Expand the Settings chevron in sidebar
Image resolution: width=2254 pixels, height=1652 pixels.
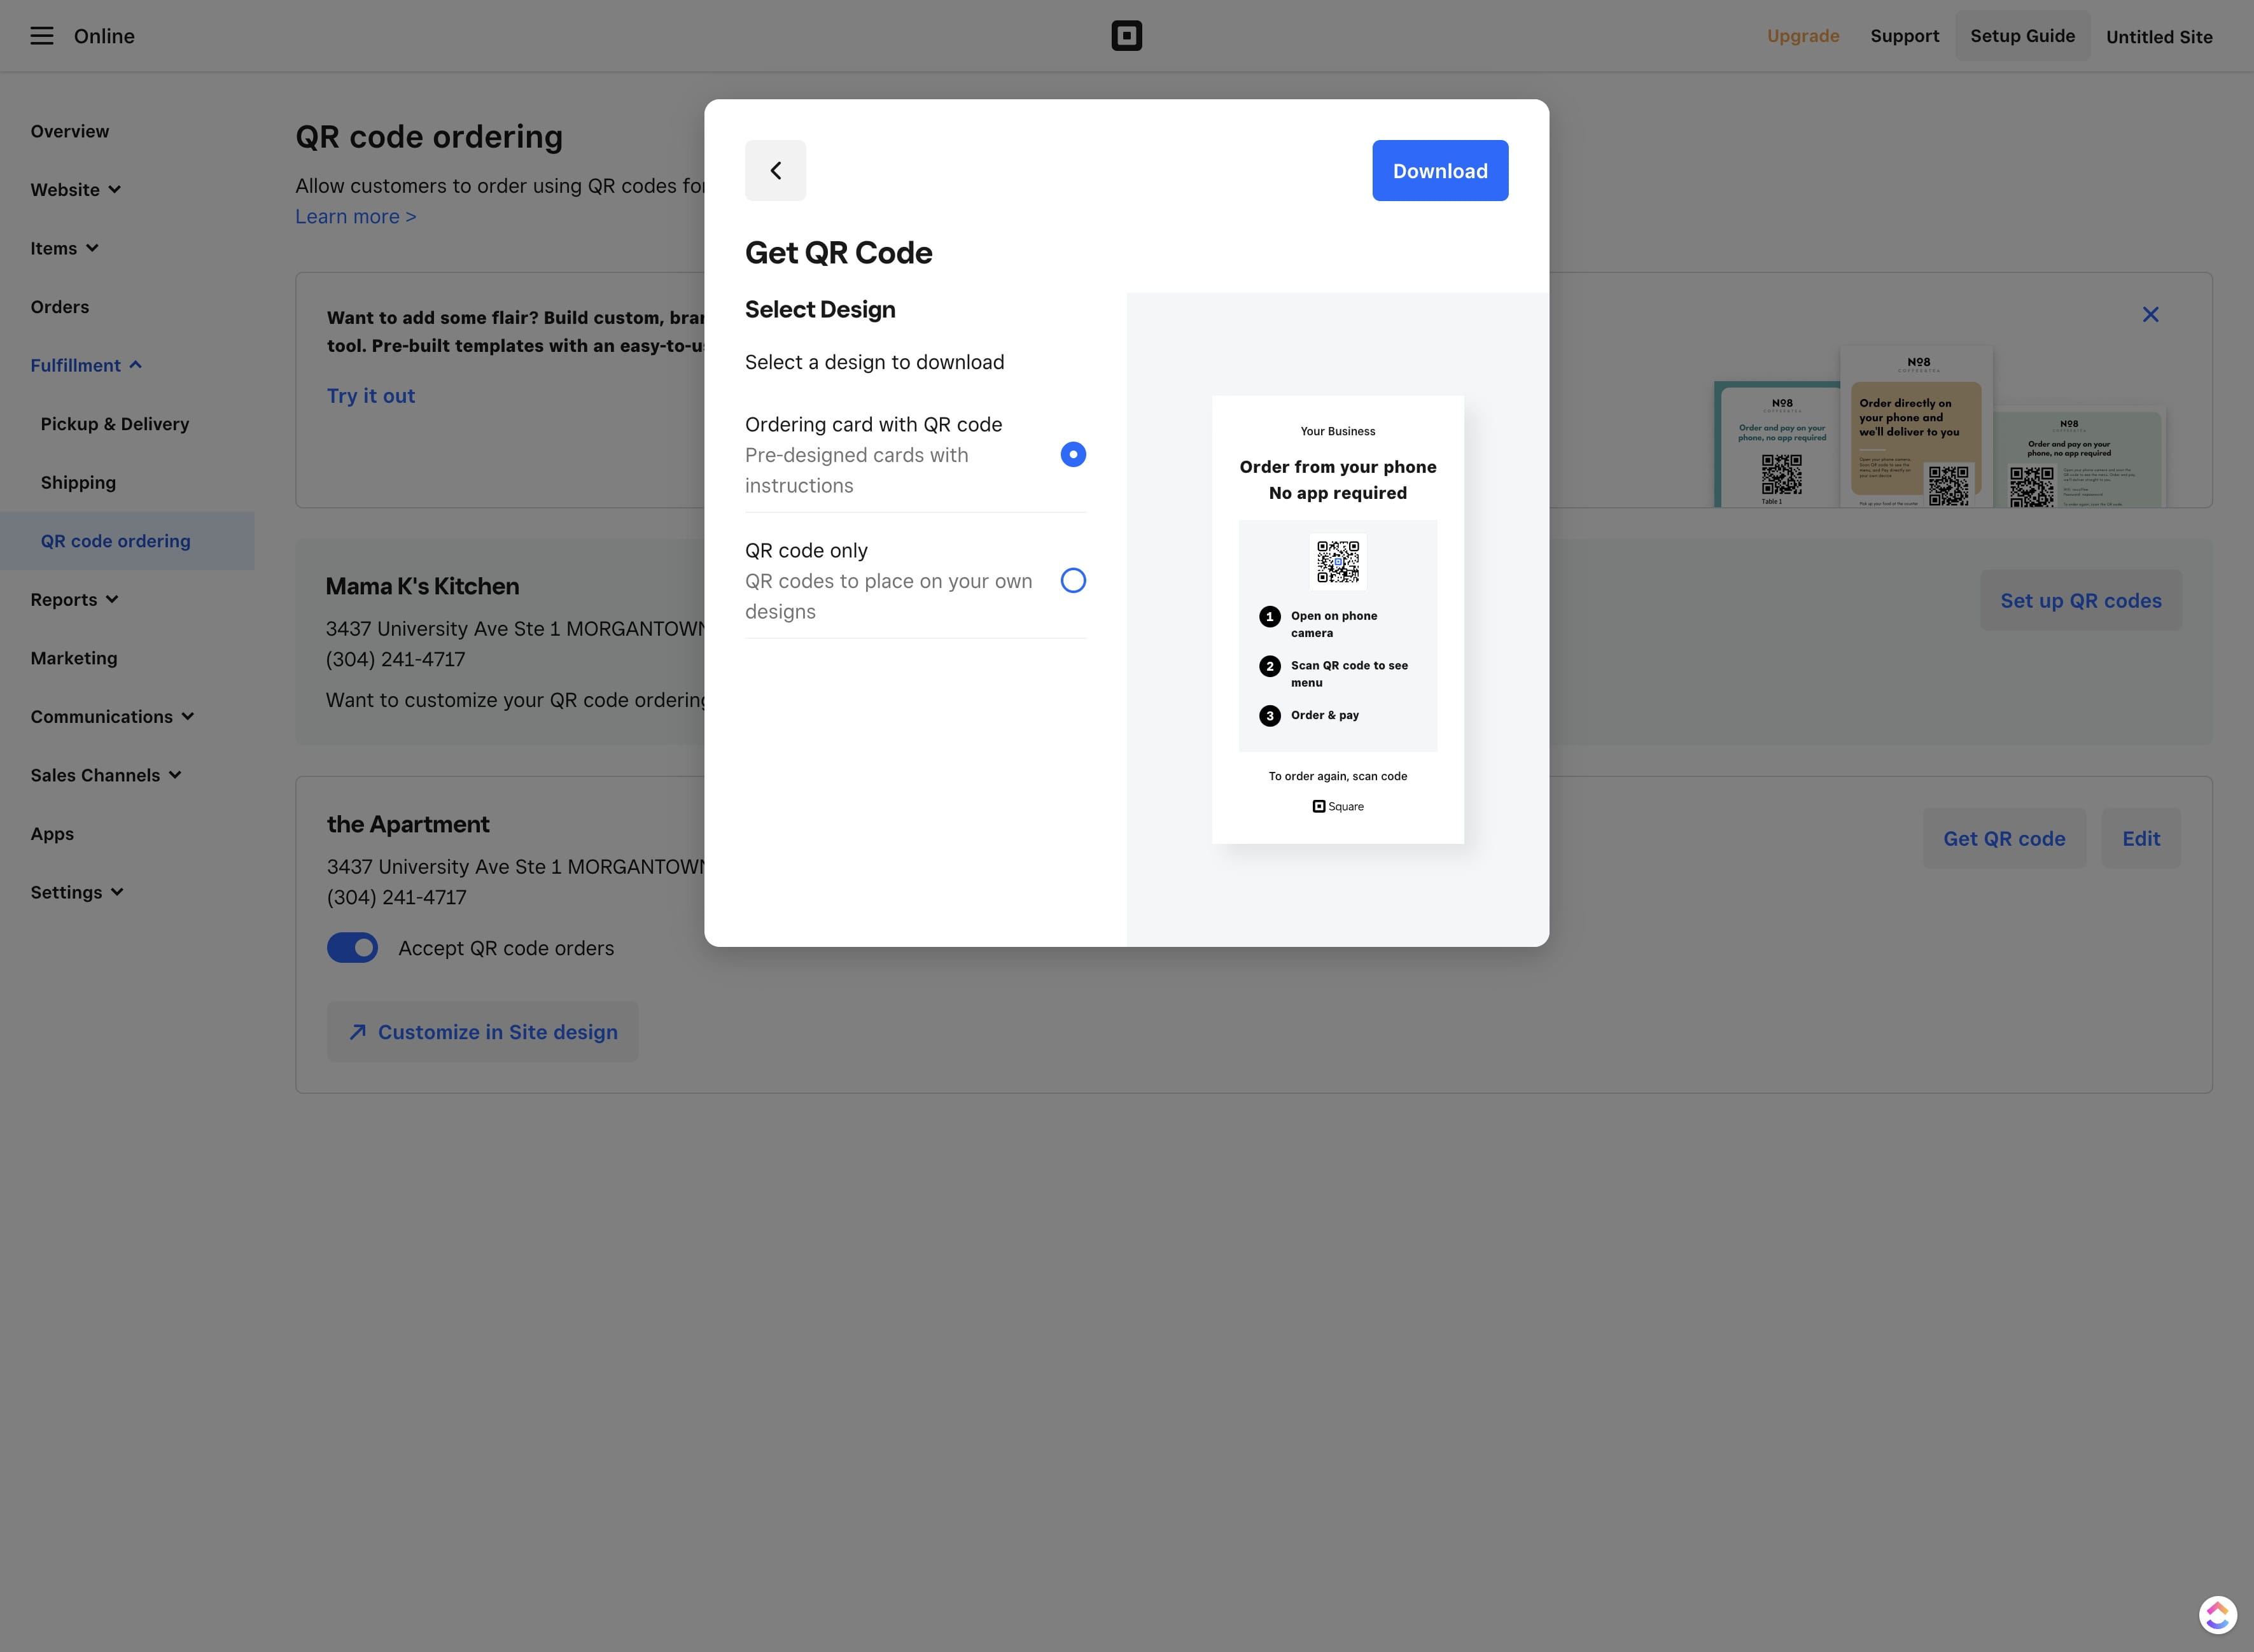pyautogui.click(x=116, y=892)
